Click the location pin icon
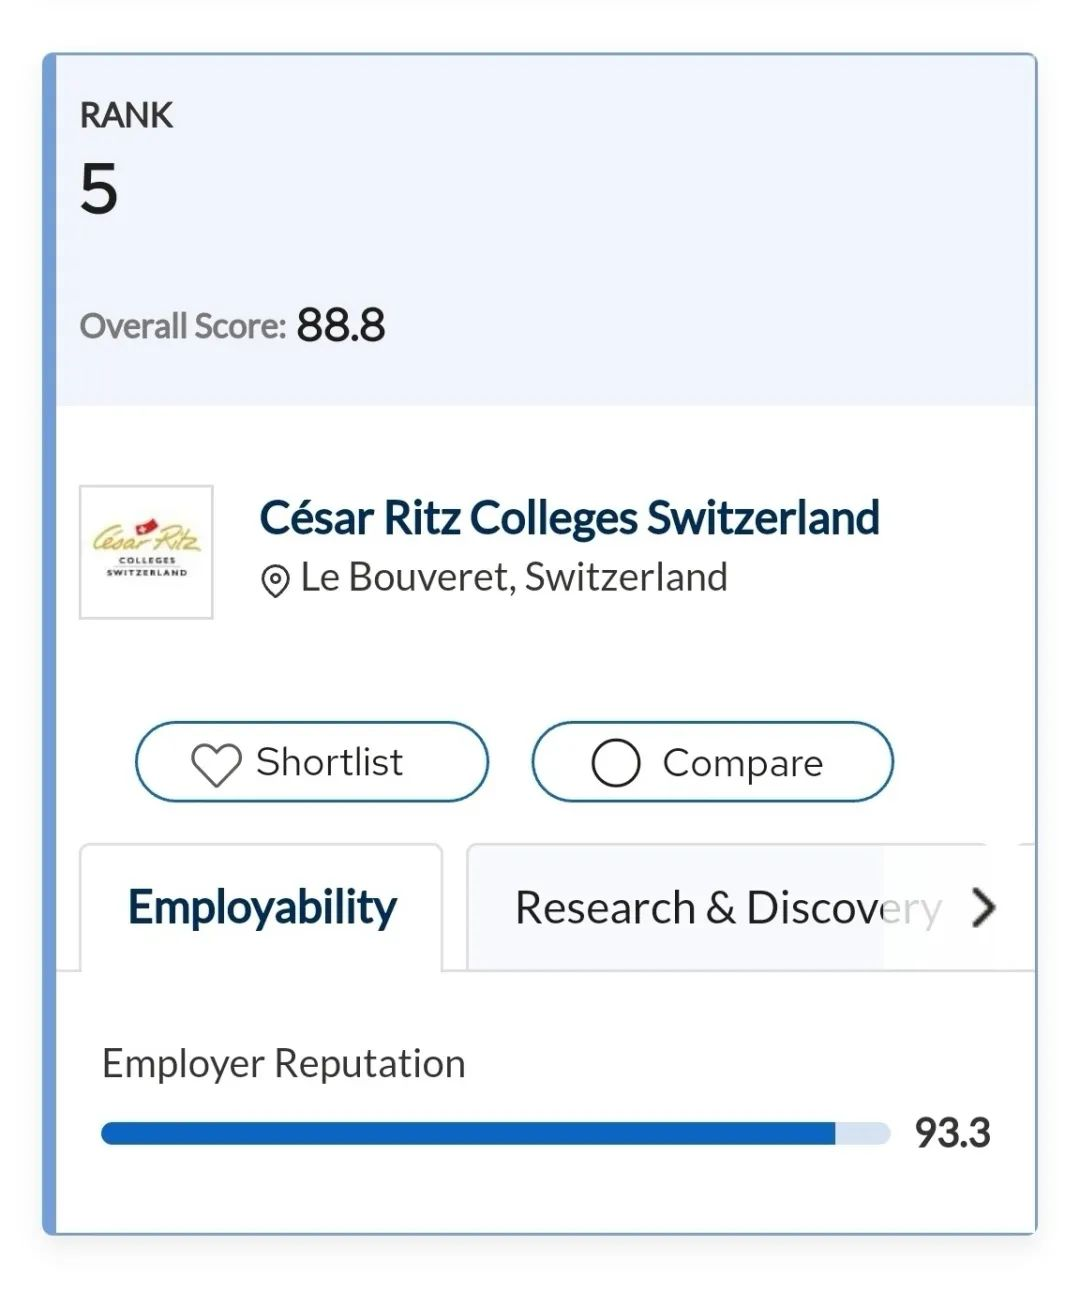Screen dimensions: 1080x1290 coord(275,580)
